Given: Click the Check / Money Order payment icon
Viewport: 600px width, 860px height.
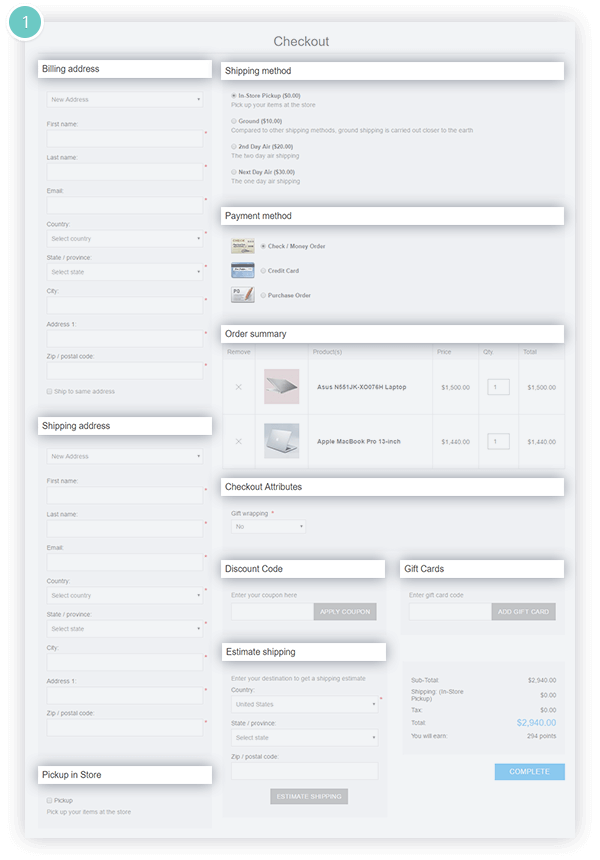Looking at the screenshot, I should 242,246.
